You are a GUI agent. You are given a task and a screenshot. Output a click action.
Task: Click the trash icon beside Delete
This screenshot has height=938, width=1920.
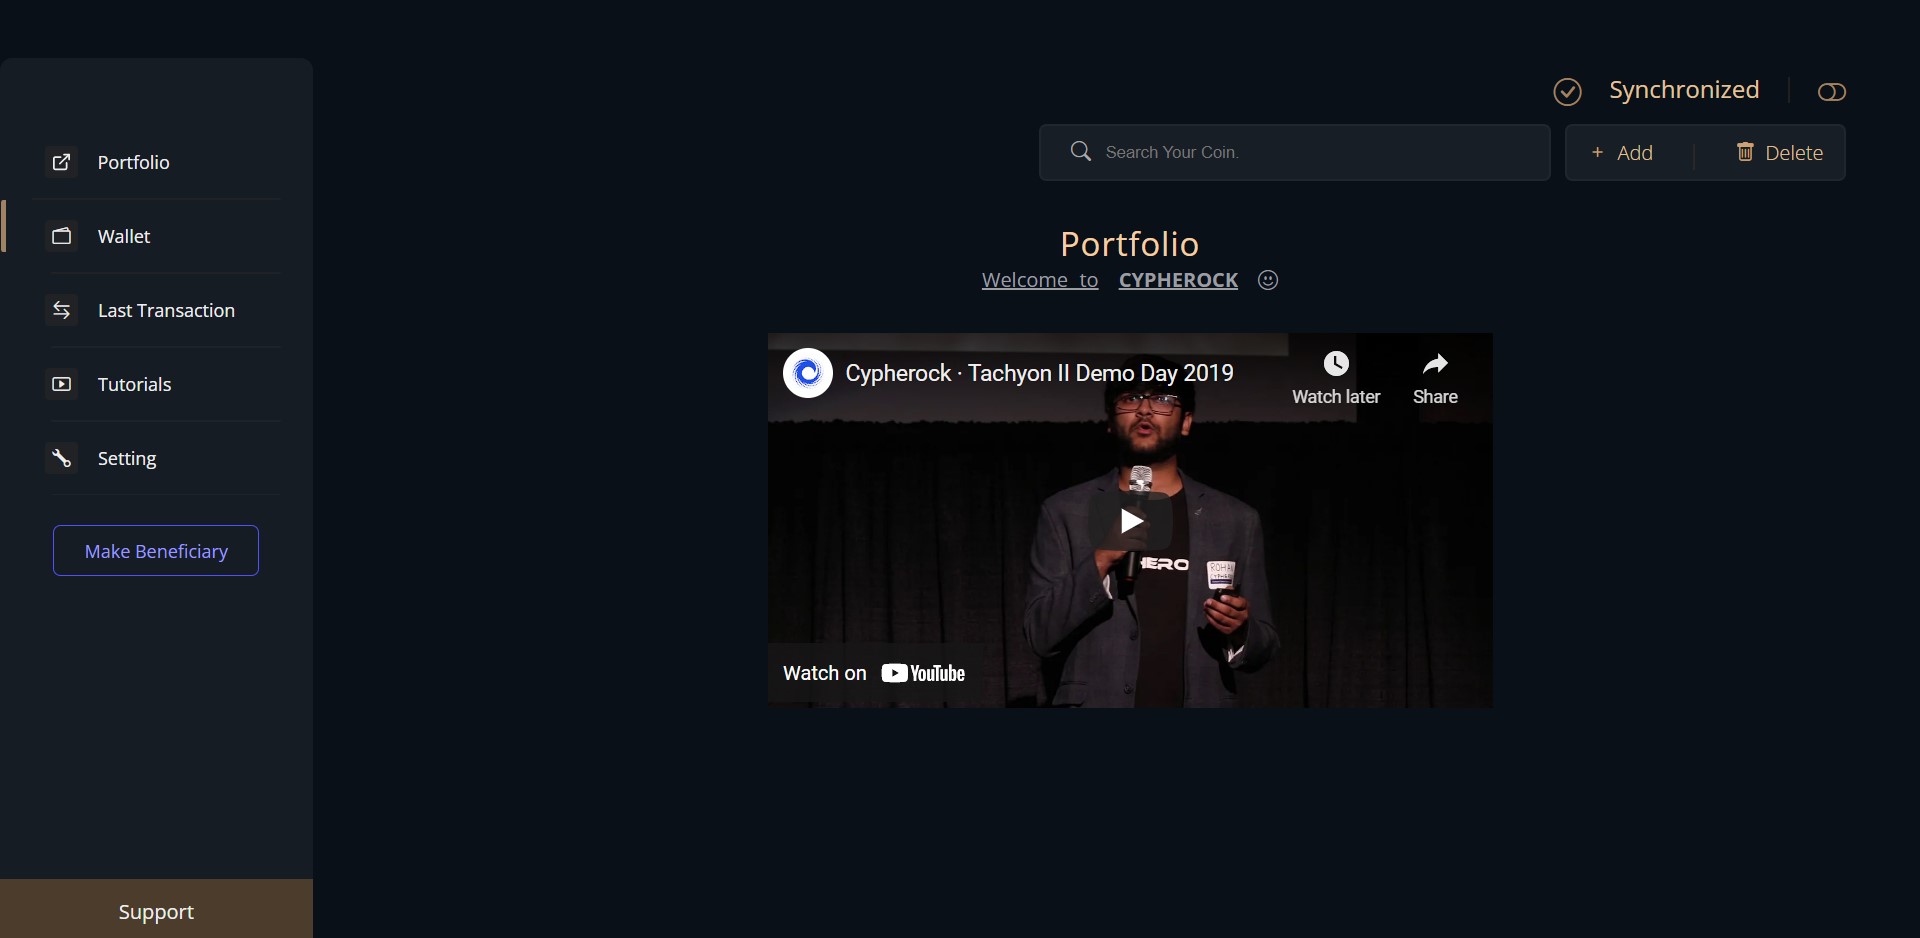pos(1745,152)
